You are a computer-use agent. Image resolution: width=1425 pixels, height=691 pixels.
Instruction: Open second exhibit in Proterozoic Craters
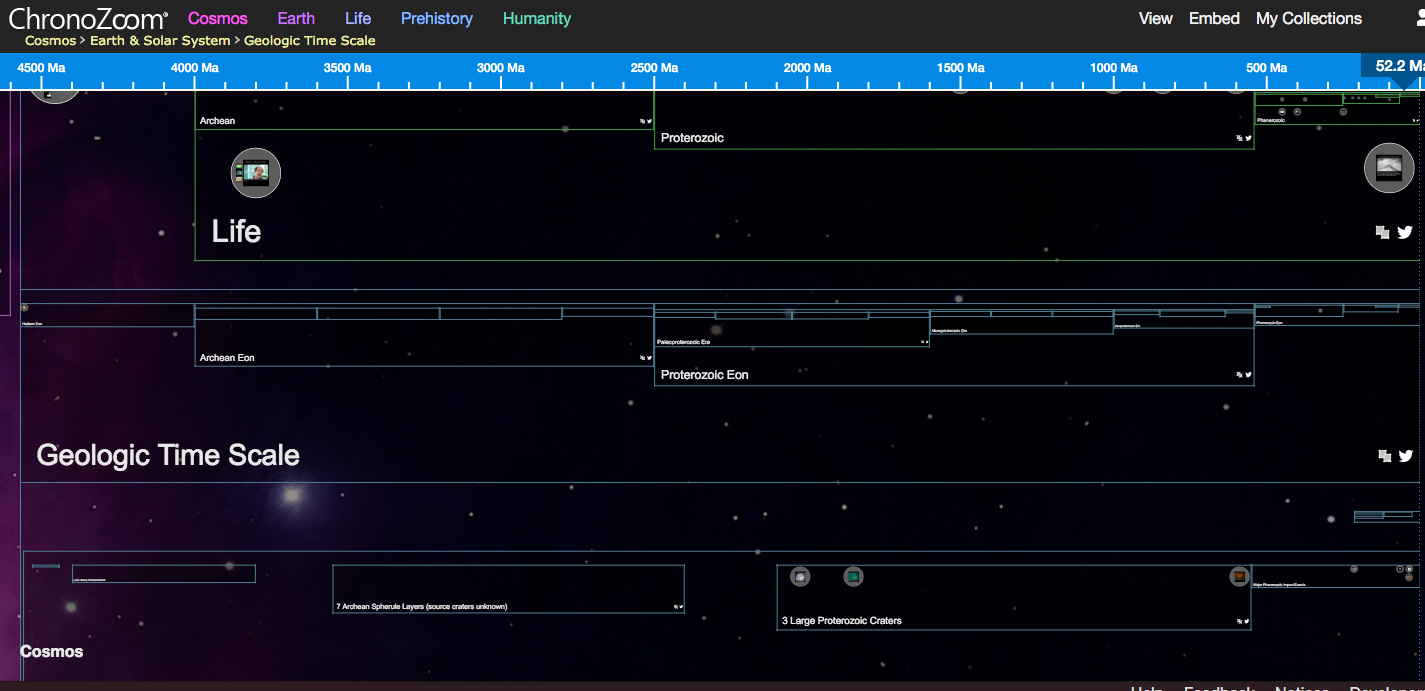coord(853,576)
